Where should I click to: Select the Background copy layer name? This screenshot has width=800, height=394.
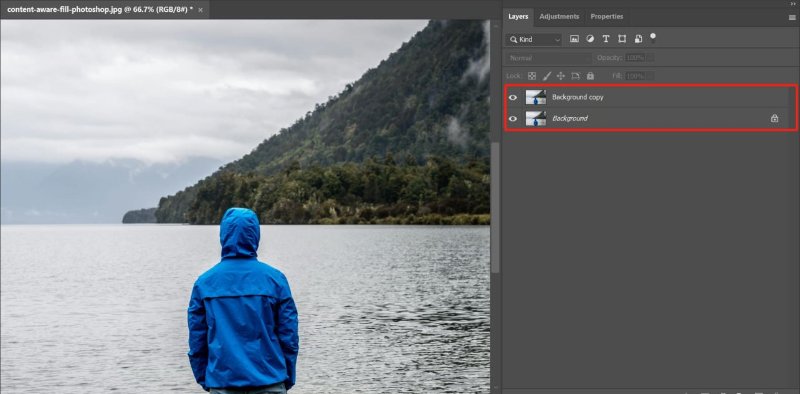click(x=578, y=97)
